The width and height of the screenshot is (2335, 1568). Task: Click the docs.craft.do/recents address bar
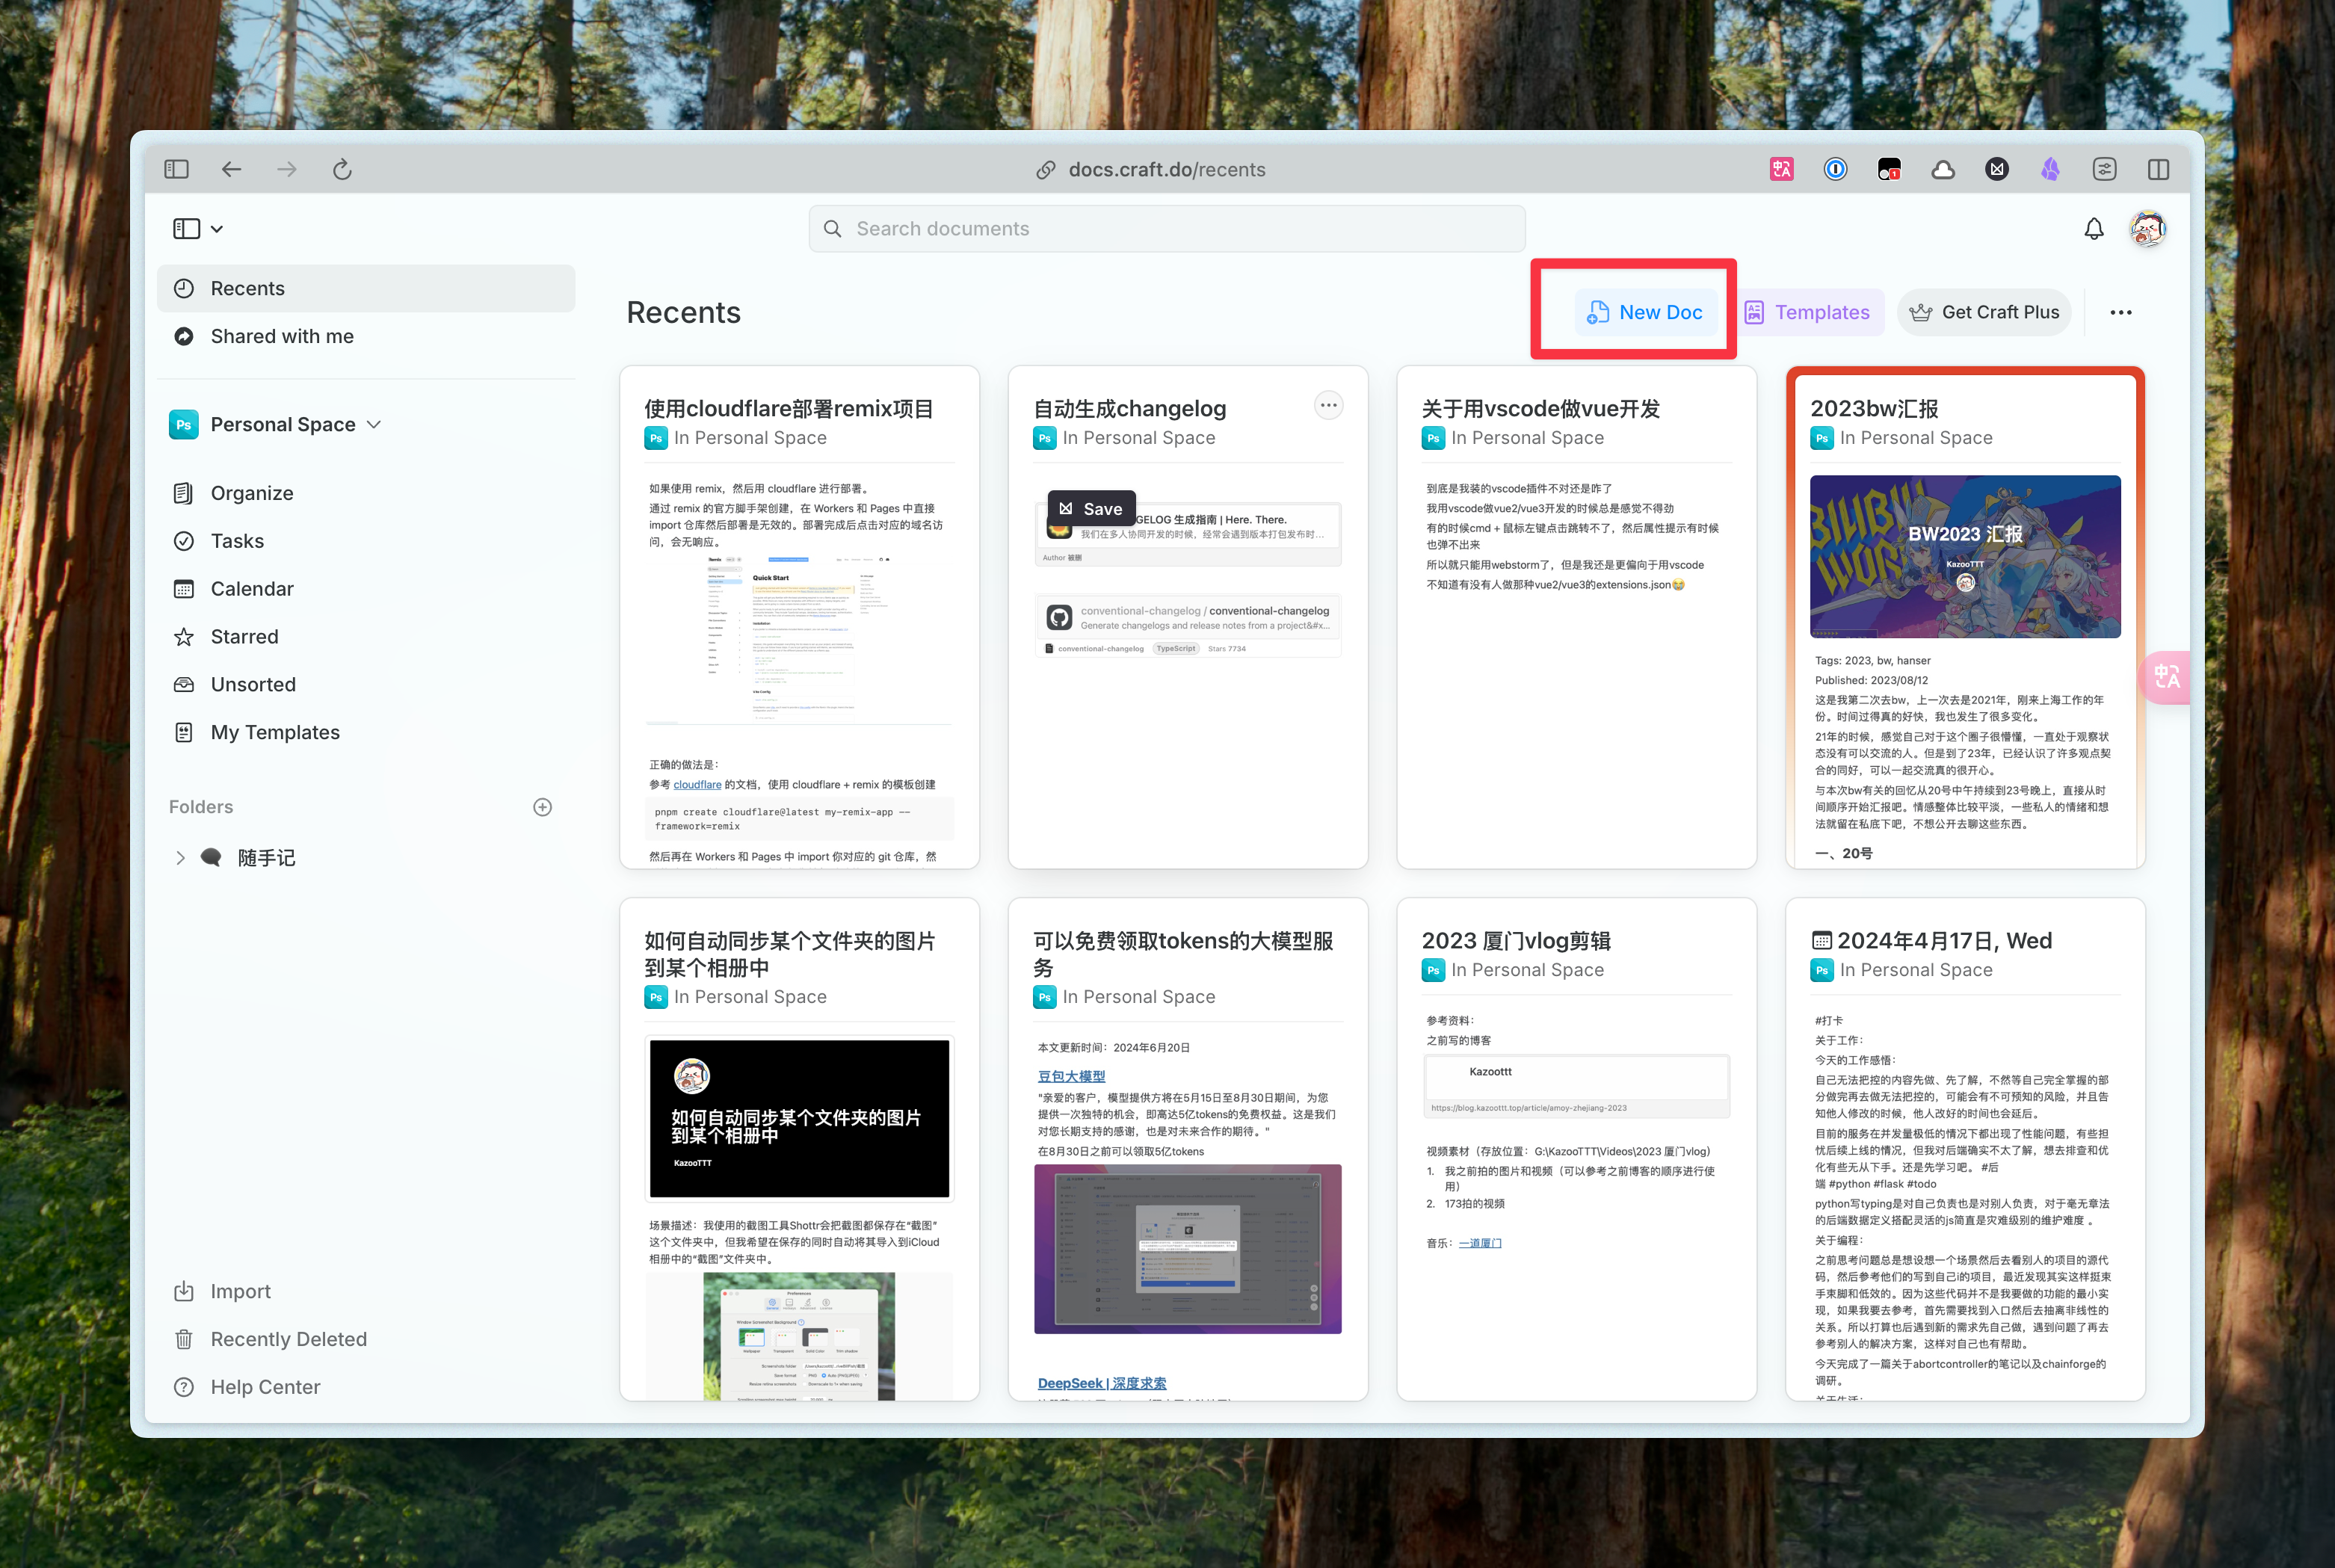click(1166, 169)
